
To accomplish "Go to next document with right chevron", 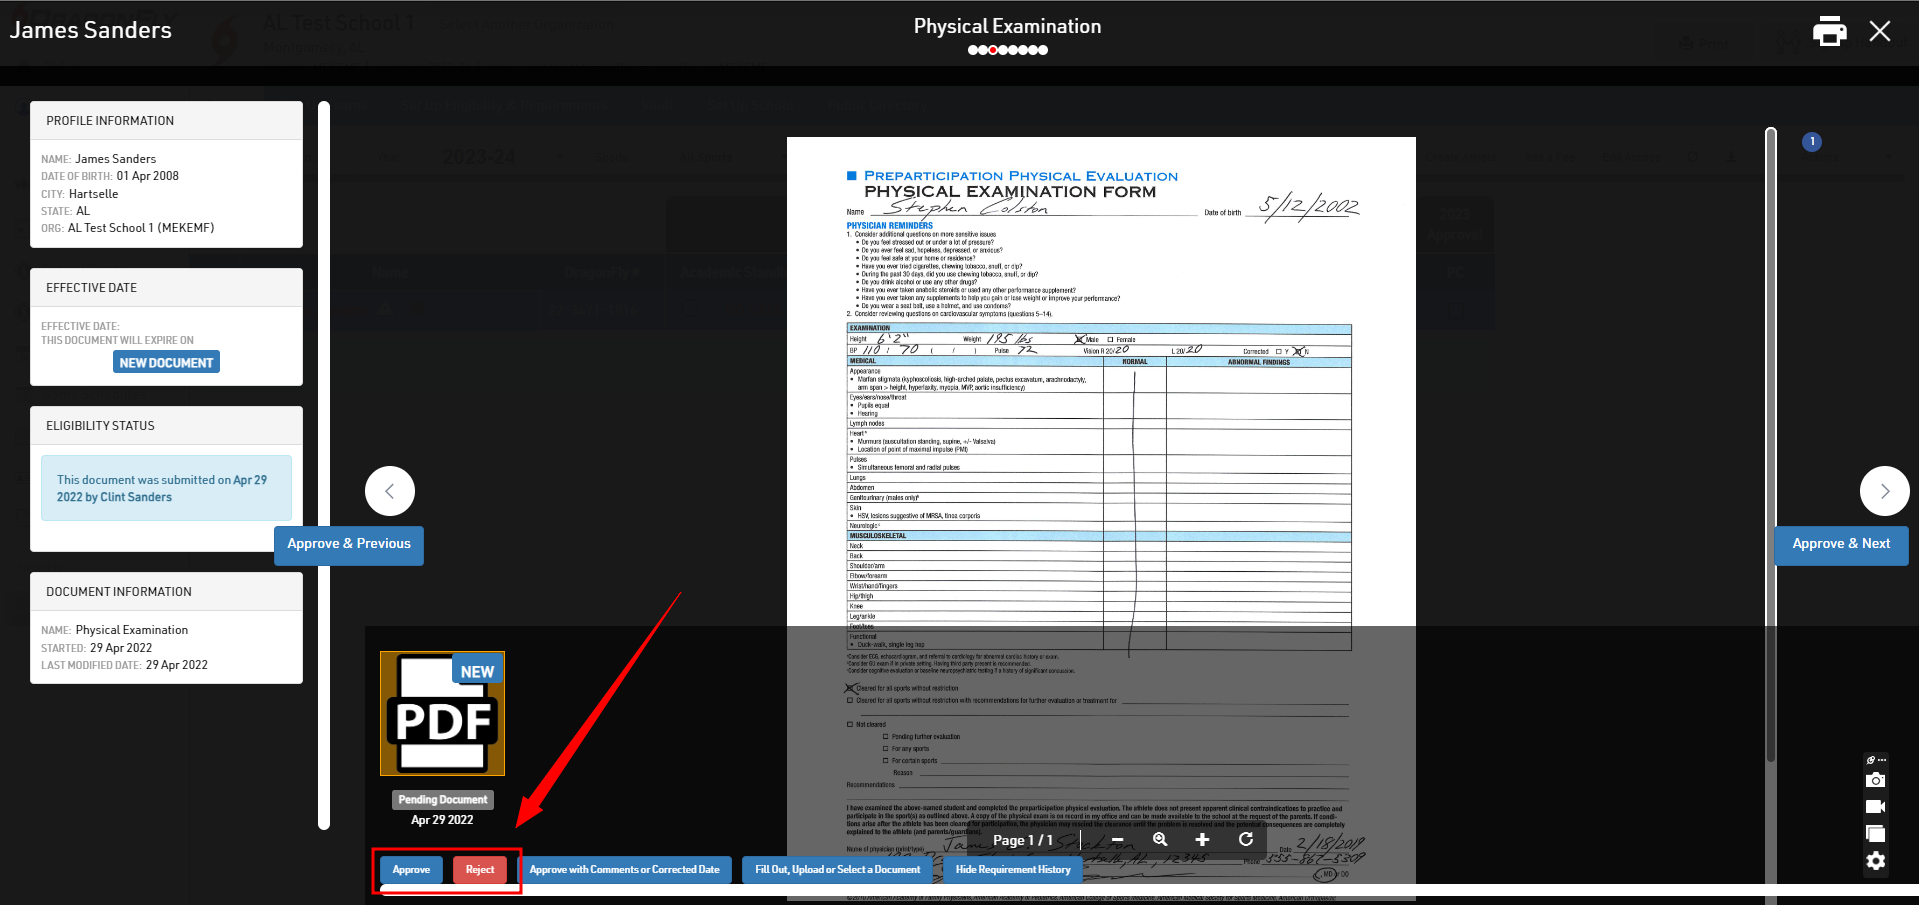I will click(x=1884, y=491).
